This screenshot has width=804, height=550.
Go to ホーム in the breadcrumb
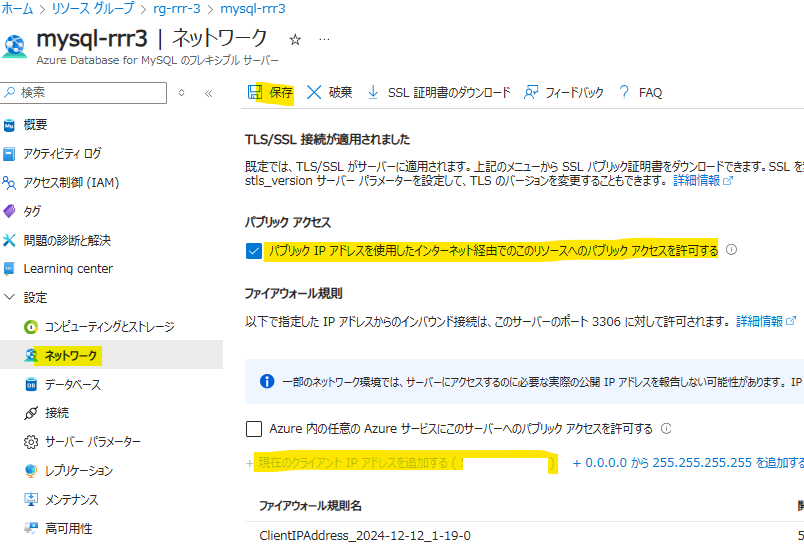(x=17, y=9)
